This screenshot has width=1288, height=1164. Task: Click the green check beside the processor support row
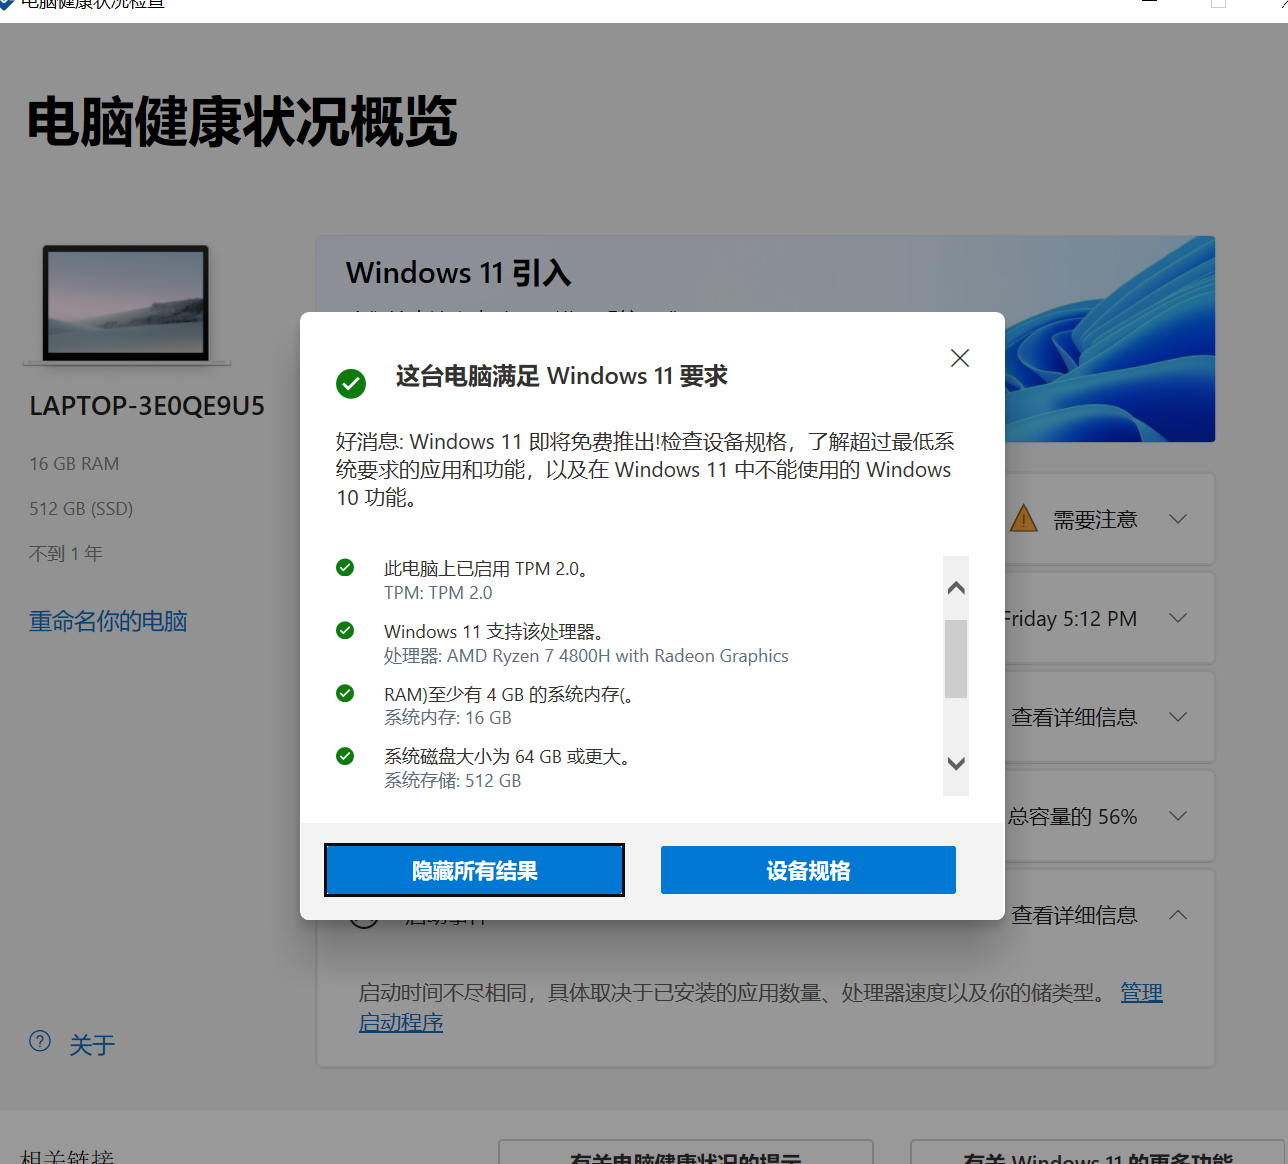(x=345, y=630)
